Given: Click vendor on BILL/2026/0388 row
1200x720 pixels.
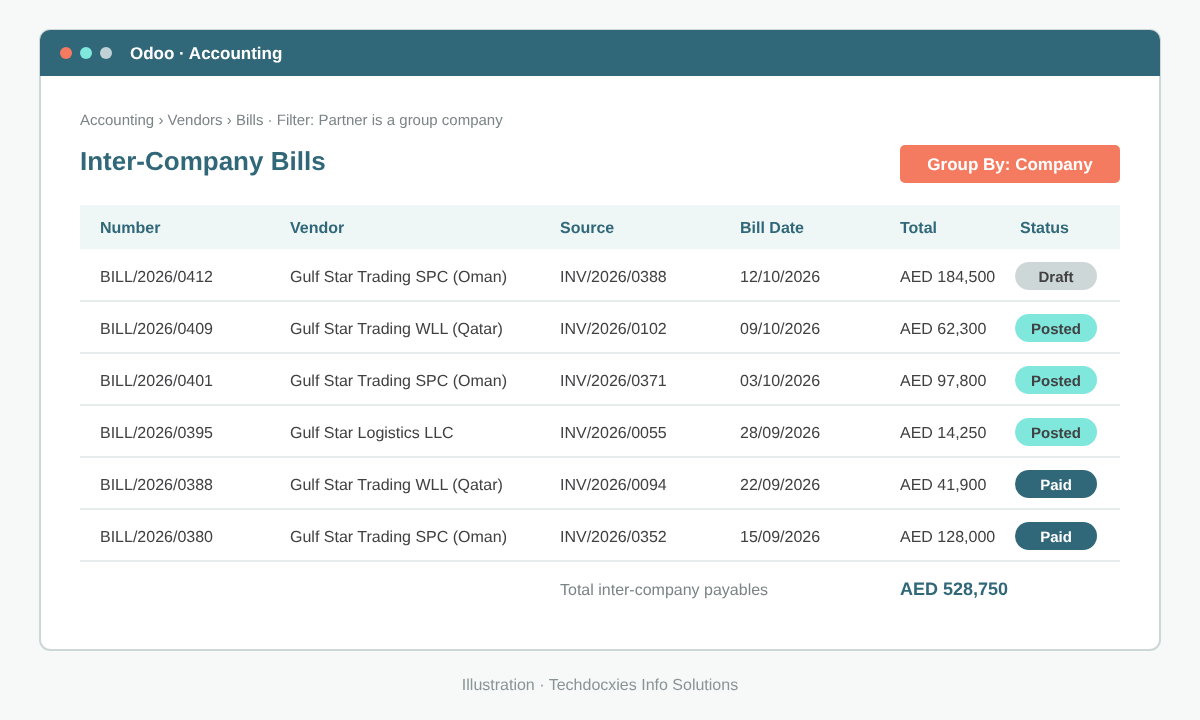Looking at the screenshot, I should click(396, 485).
